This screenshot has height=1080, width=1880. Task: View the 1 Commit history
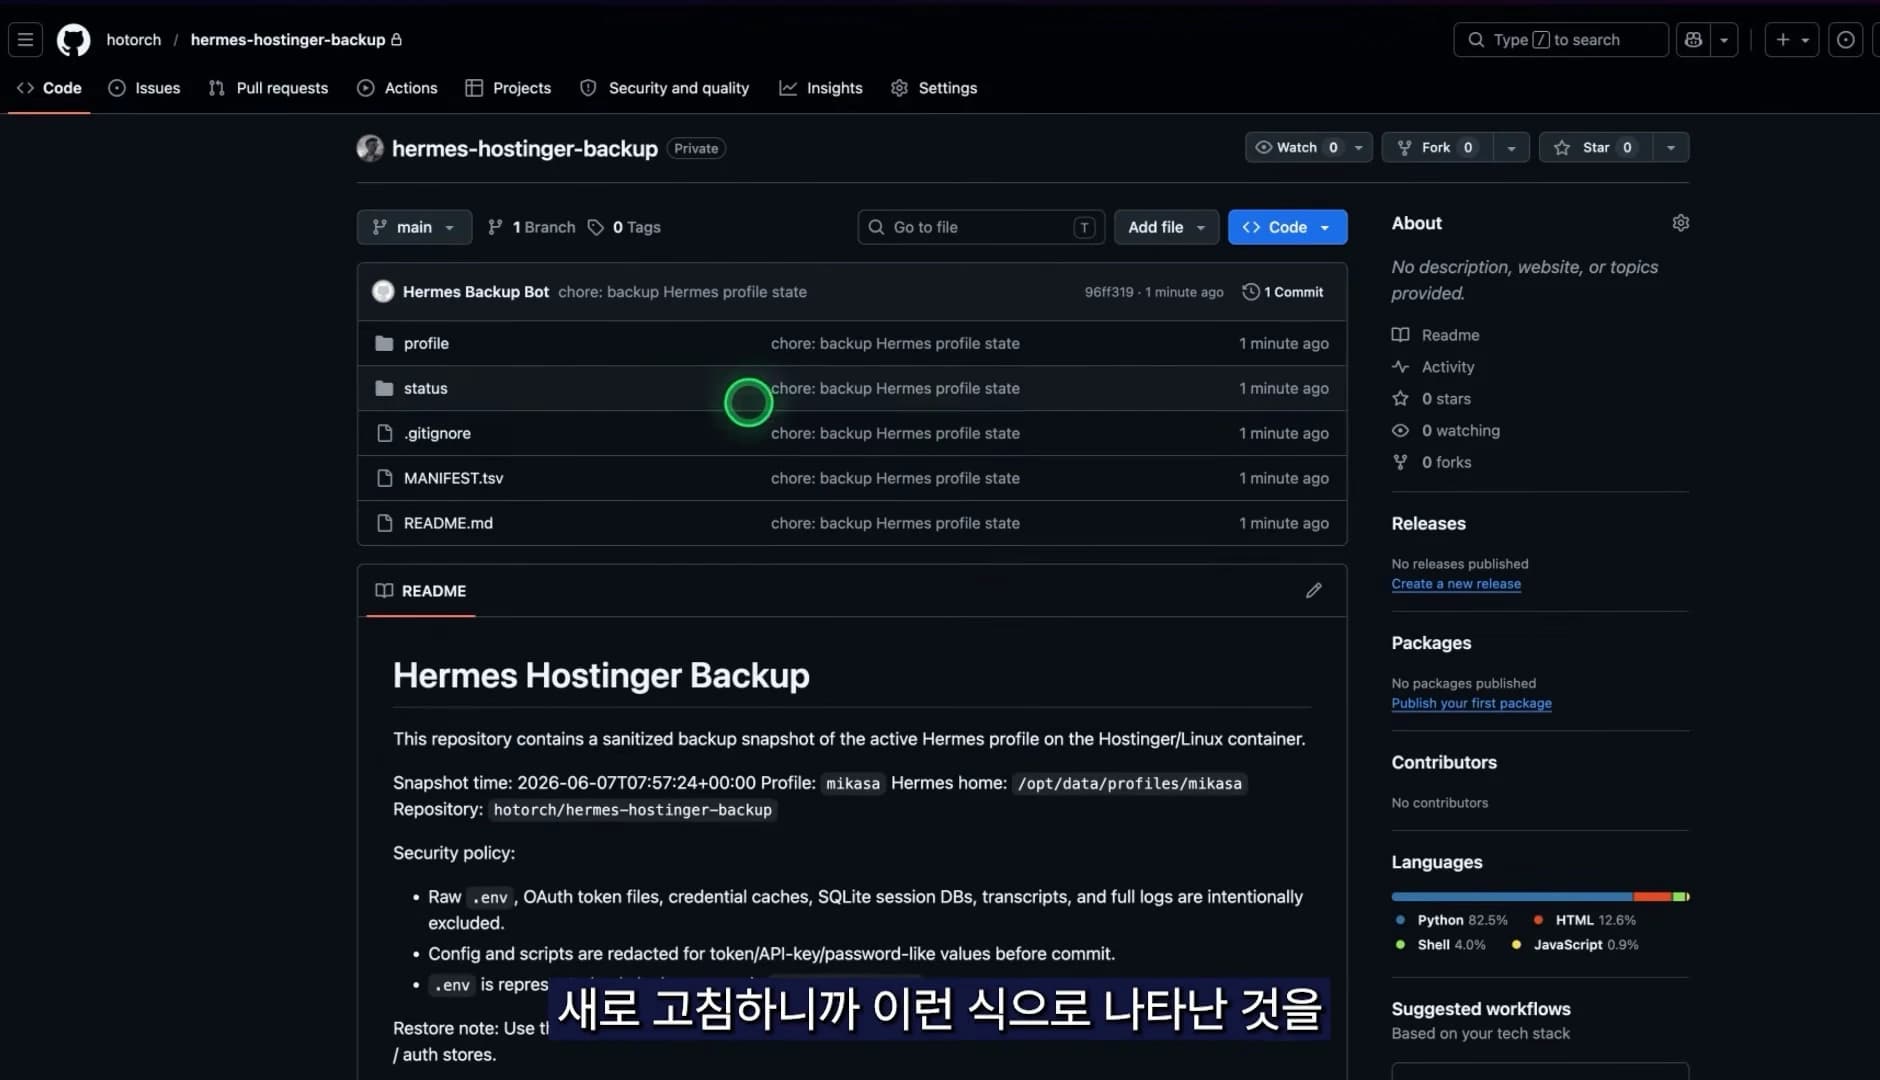(1283, 292)
